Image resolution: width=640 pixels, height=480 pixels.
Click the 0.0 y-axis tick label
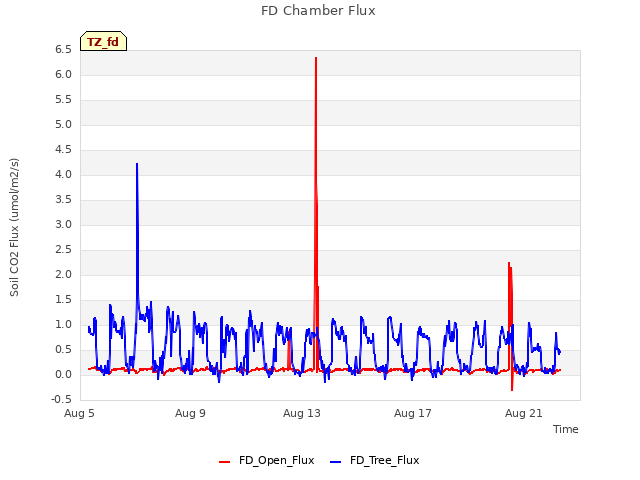tap(63, 374)
